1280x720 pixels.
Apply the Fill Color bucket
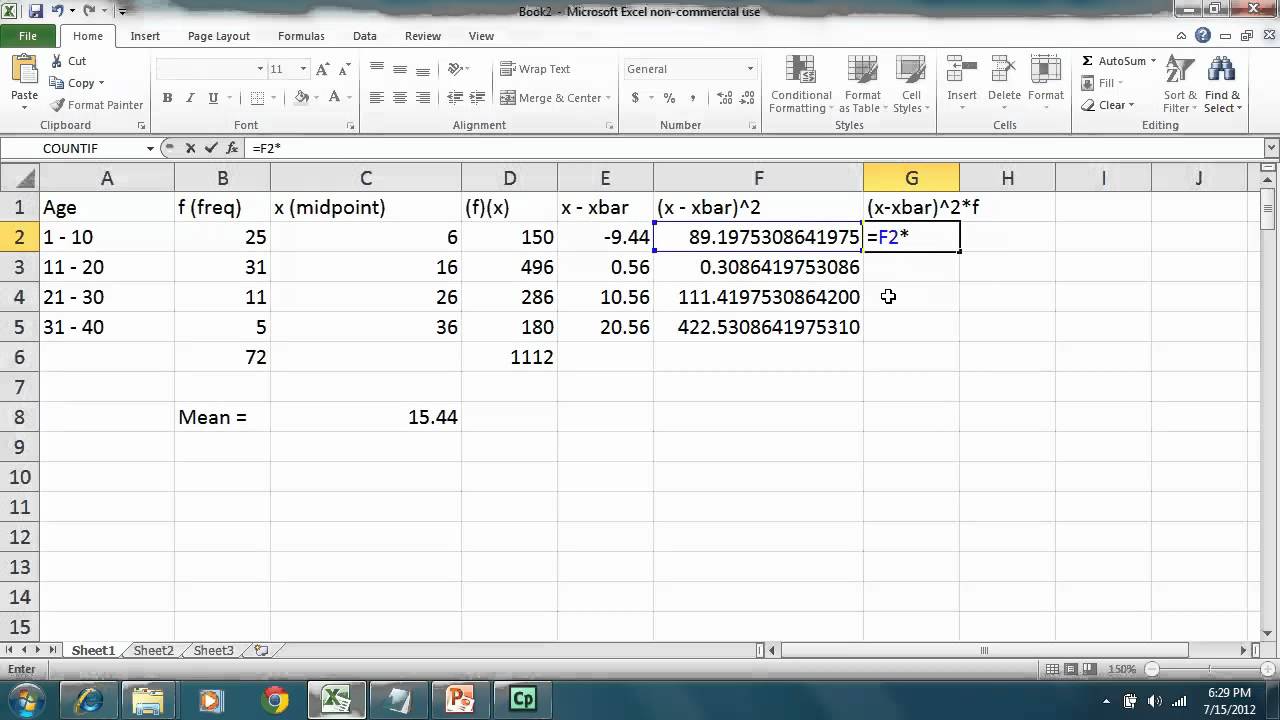(x=300, y=98)
